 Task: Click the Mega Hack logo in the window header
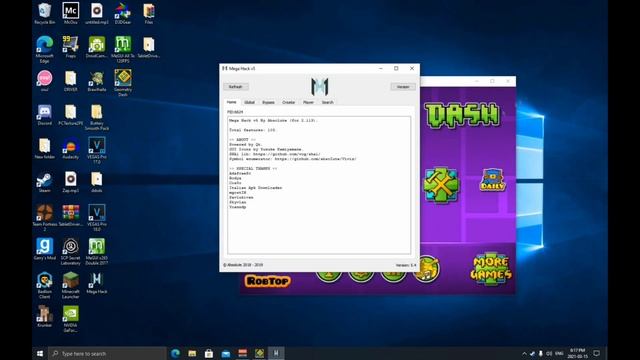click(x=320, y=86)
